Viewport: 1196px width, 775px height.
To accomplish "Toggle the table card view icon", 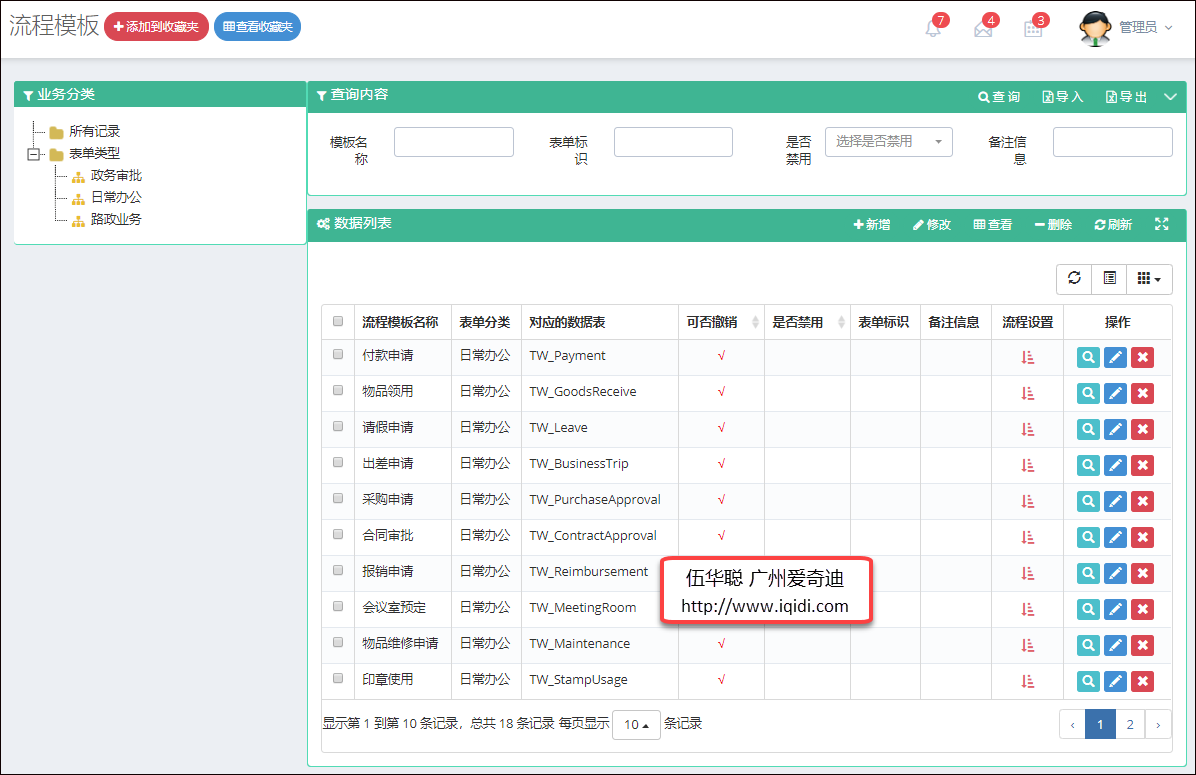I will (x=1110, y=278).
